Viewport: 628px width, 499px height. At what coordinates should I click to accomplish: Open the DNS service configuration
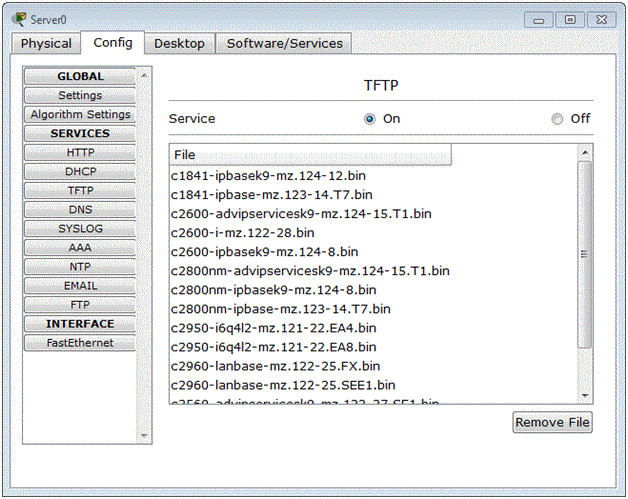[80, 209]
